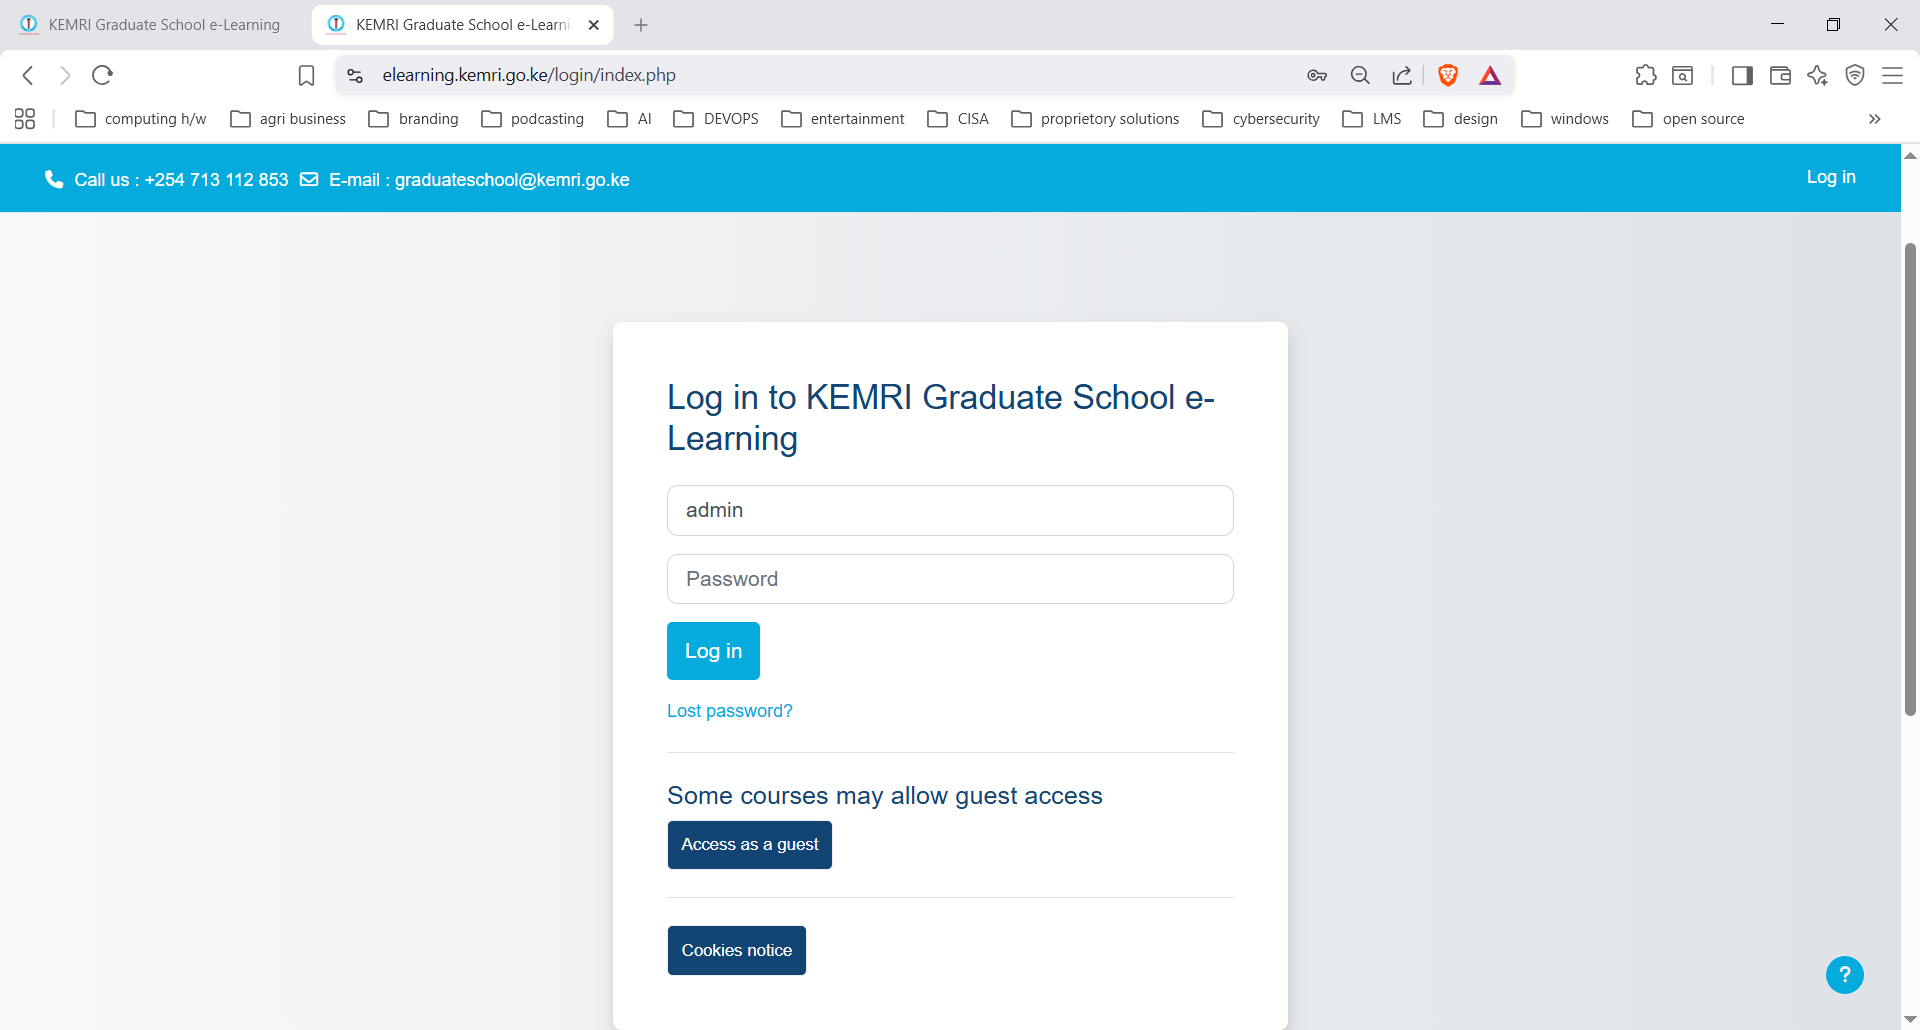Open the Lost password link
The height and width of the screenshot is (1030, 1920).
coord(729,710)
